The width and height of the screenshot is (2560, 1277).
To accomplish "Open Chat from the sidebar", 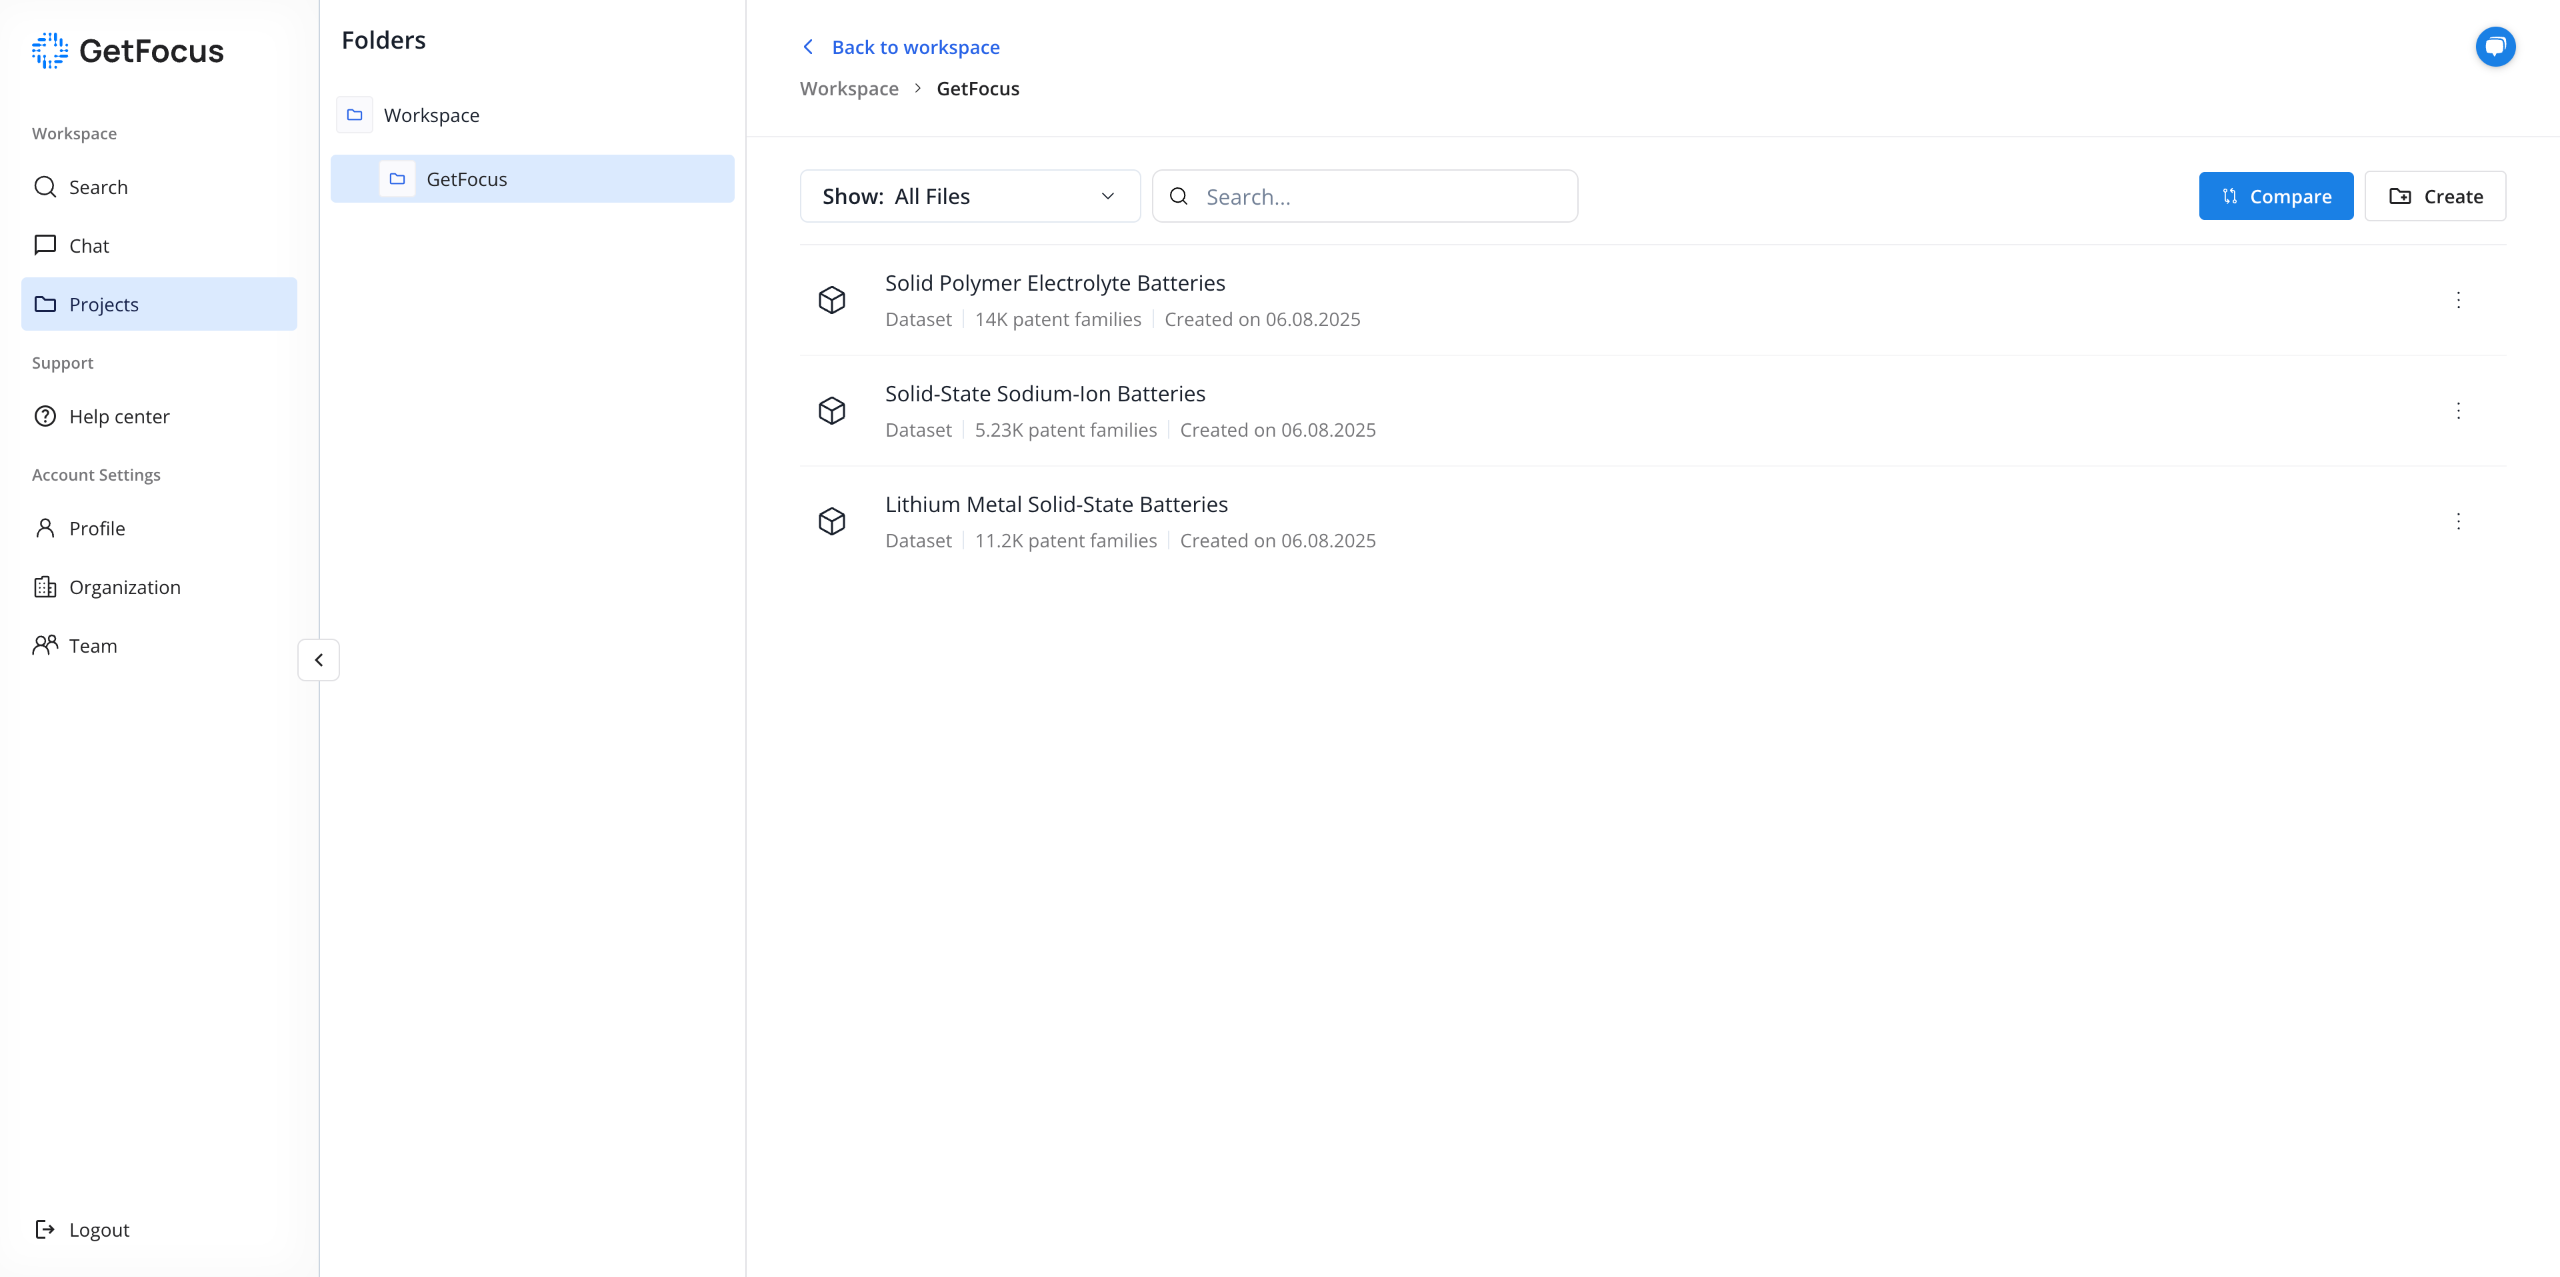I will click(89, 246).
